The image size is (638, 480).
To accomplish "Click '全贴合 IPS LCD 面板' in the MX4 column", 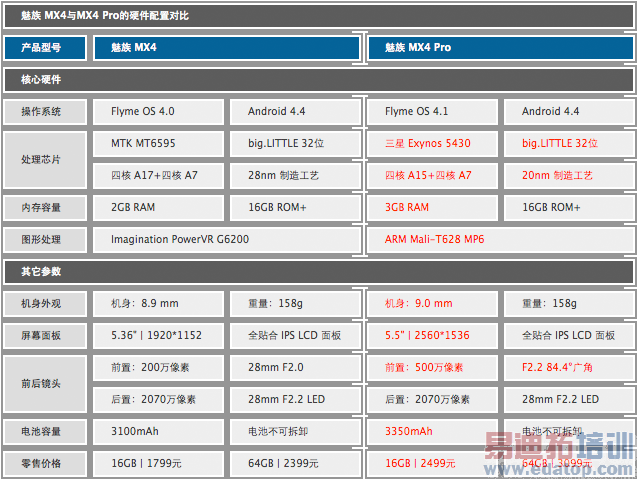I will click(295, 336).
